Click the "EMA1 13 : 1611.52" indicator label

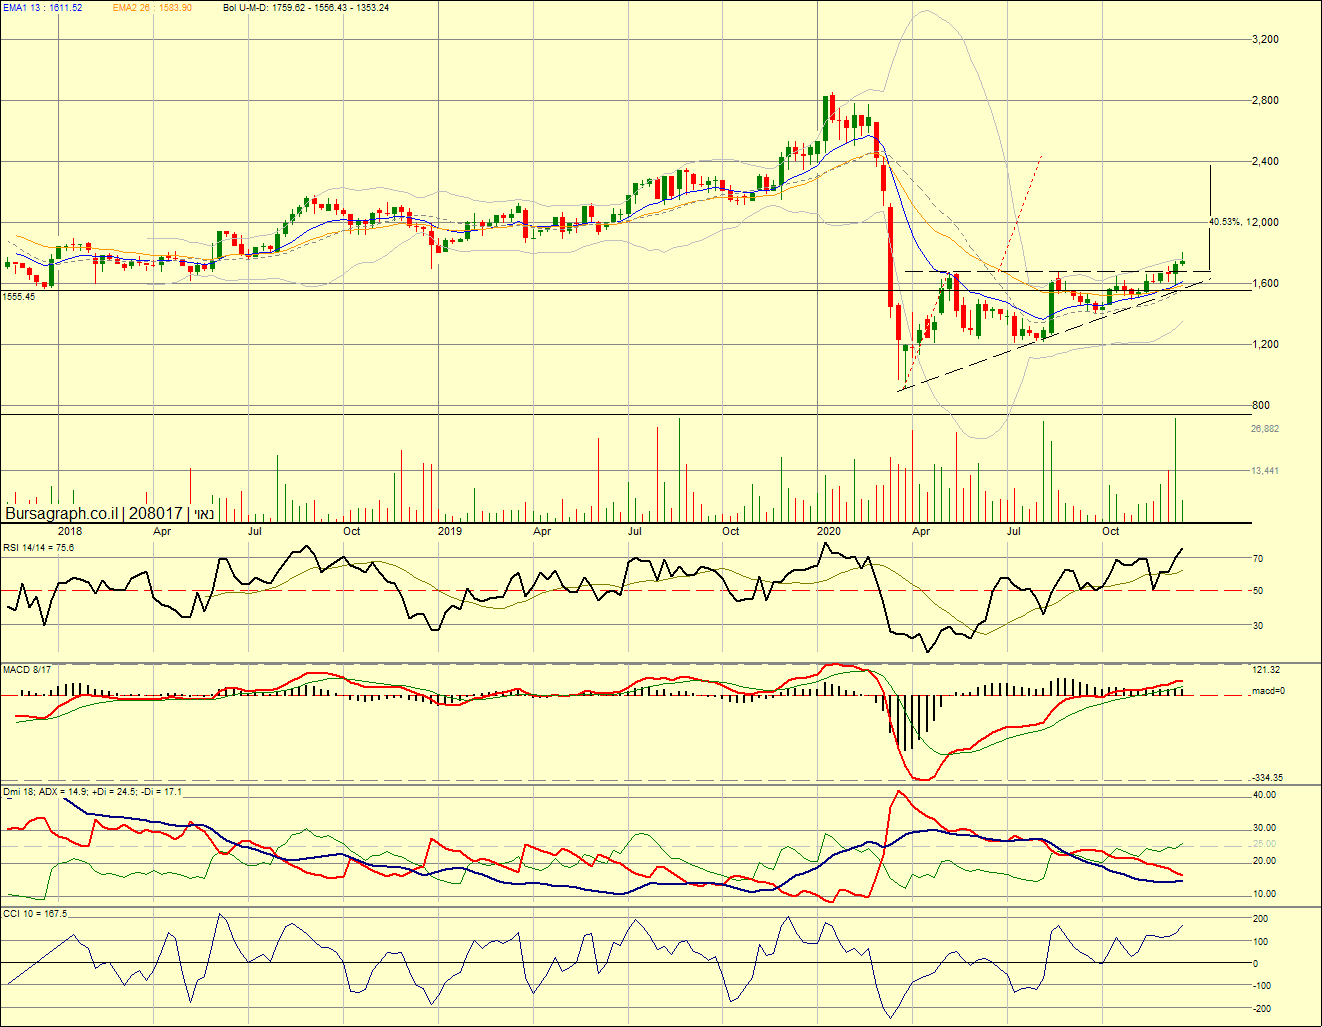[x=43, y=8]
